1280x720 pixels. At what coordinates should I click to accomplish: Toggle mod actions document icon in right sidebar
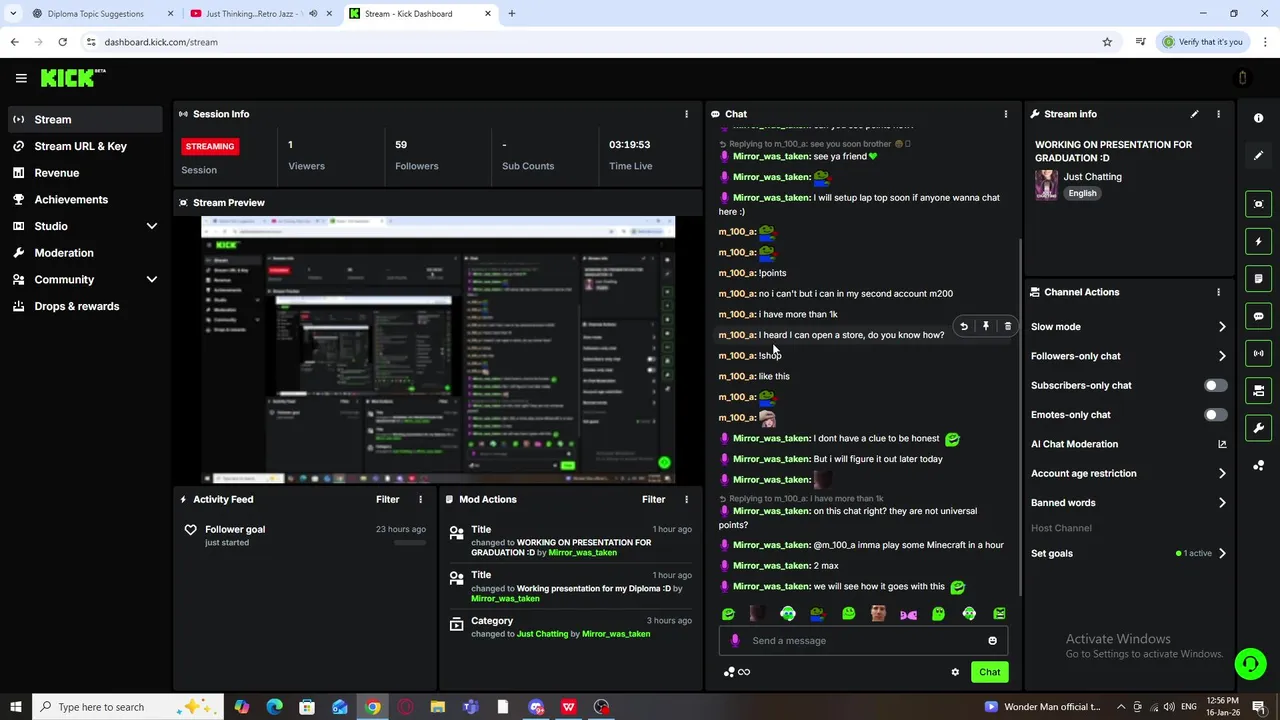click(x=1258, y=278)
